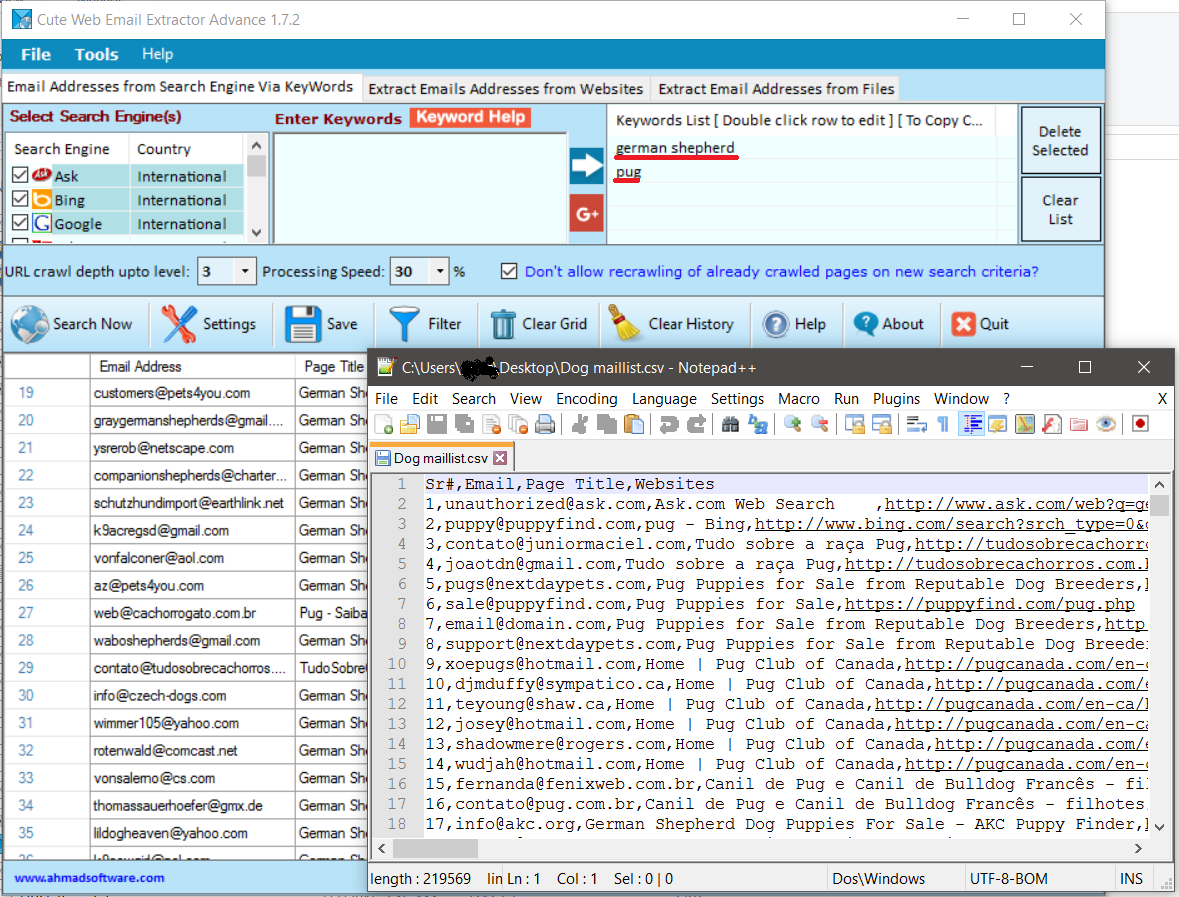Viewport: 1179px width, 897px height.
Task: Select the customers@pets4you.com email cell
Action: point(192,392)
